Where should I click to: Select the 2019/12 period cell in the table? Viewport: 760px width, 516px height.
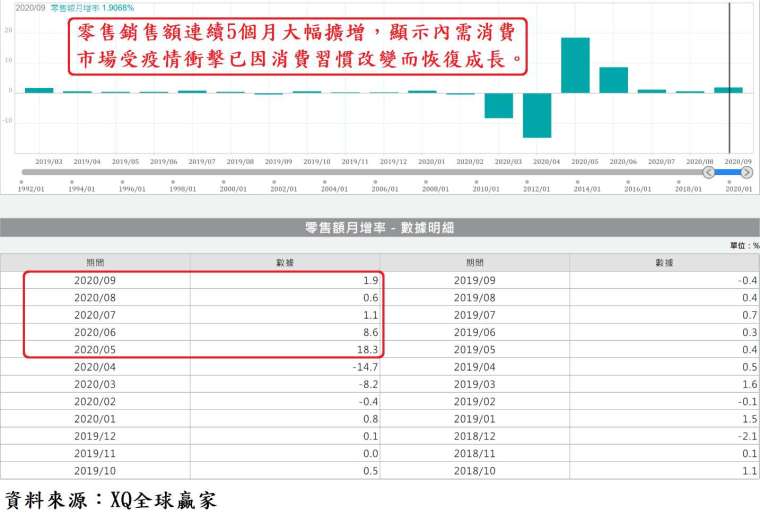pyautogui.click(x=95, y=436)
